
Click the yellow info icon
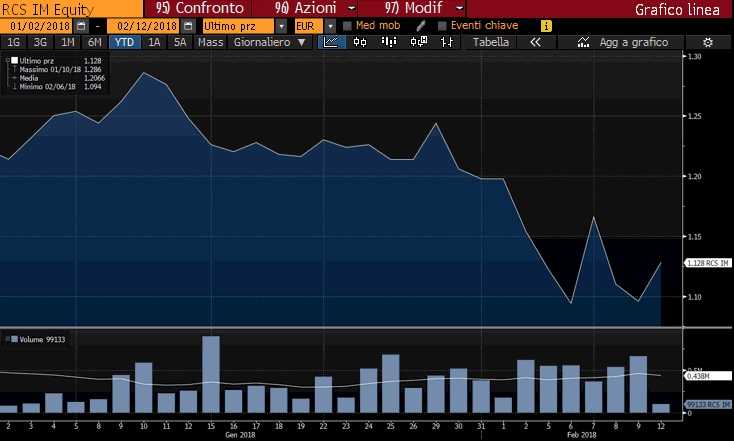coord(546,26)
